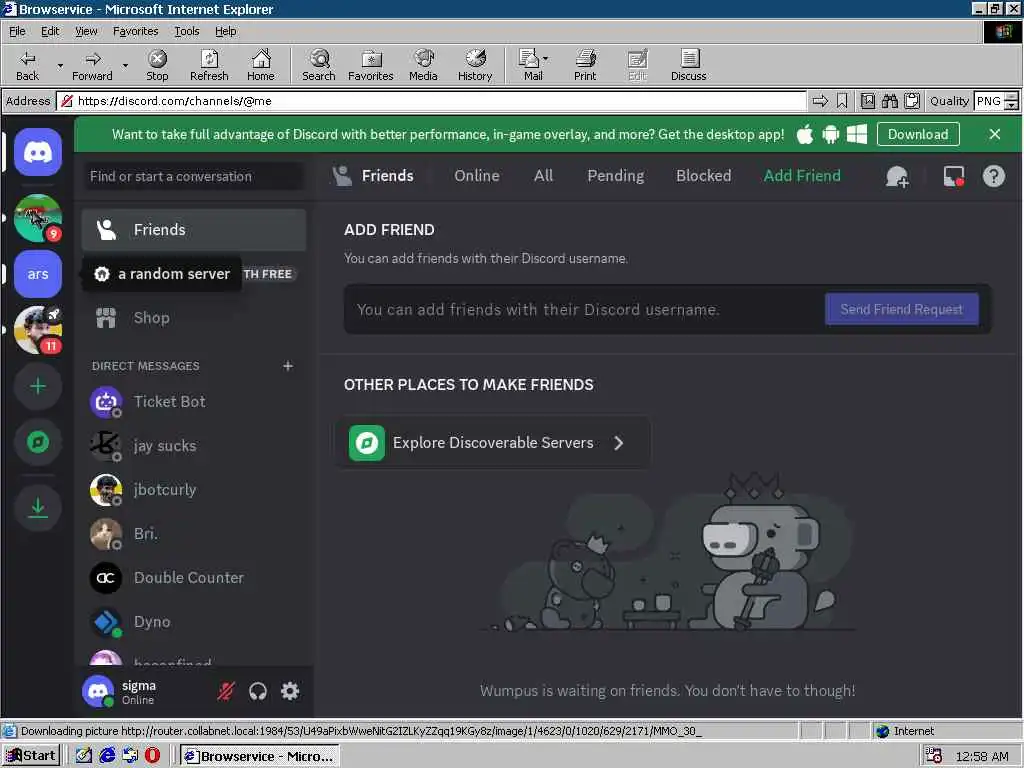Click the Send Friend Request button
1024x768 pixels.
coord(901,309)
